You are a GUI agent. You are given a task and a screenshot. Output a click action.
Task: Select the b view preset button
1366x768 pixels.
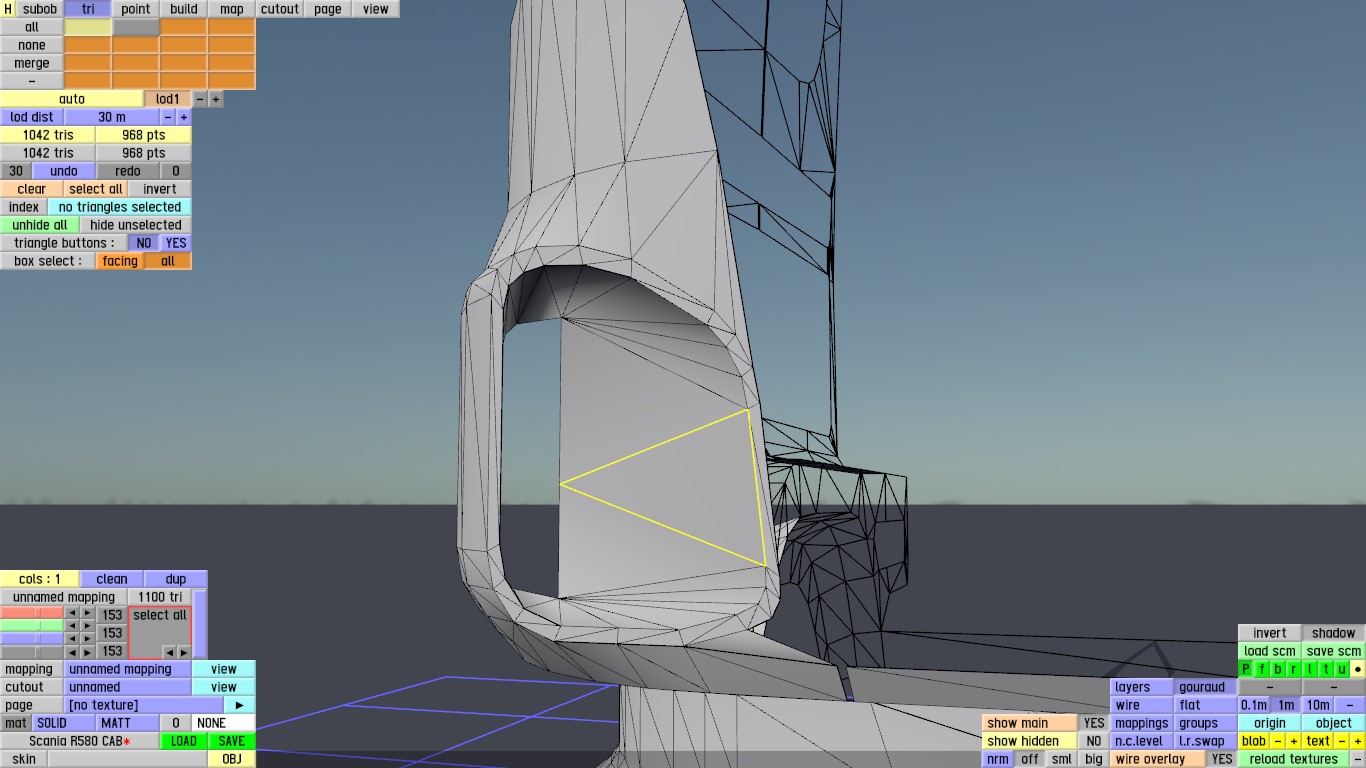pyautogui.click(x=1278, y=669)
